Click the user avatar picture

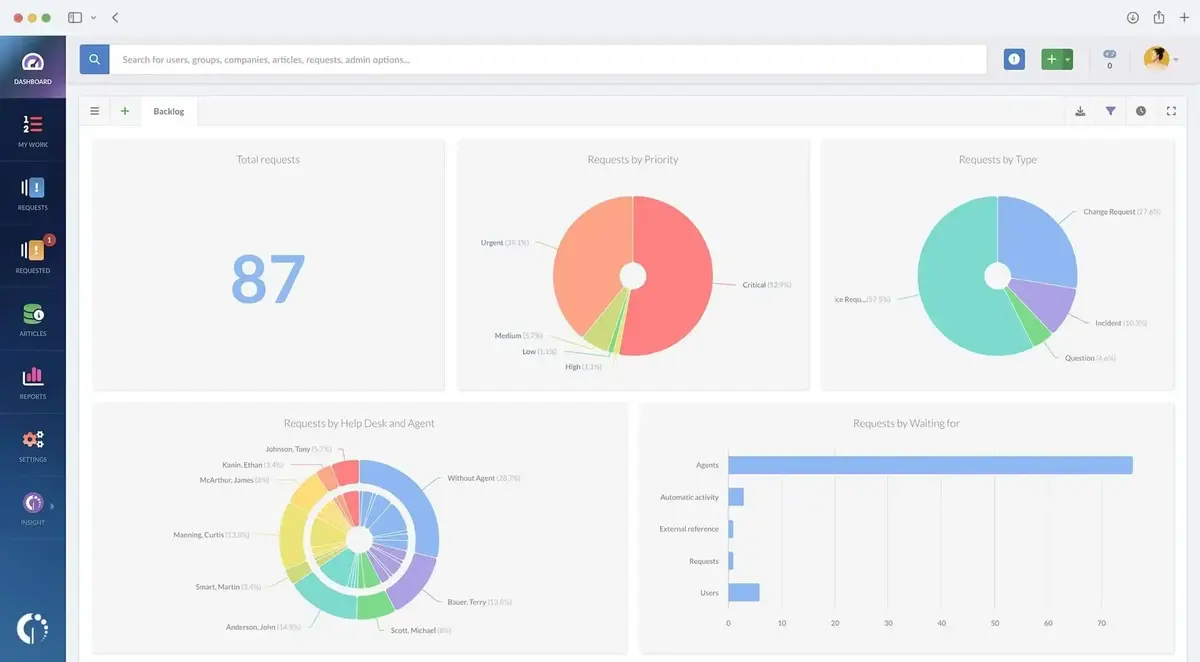(1155, 59)
